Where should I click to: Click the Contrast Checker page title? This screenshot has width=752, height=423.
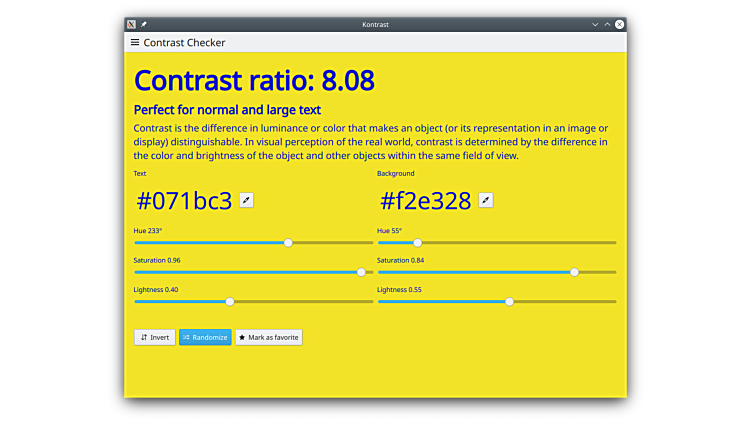[184, 43]
